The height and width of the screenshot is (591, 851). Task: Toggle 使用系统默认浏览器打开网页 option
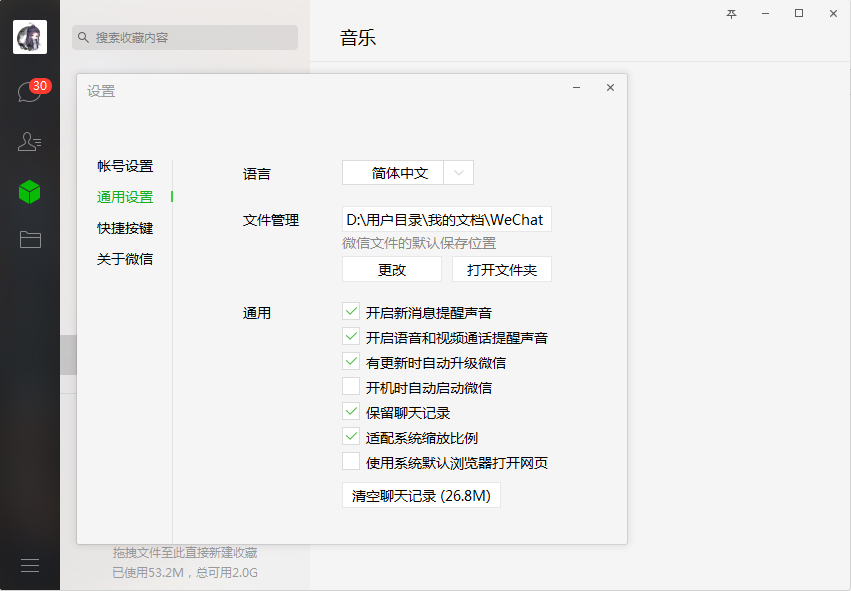tap(351, 462)
